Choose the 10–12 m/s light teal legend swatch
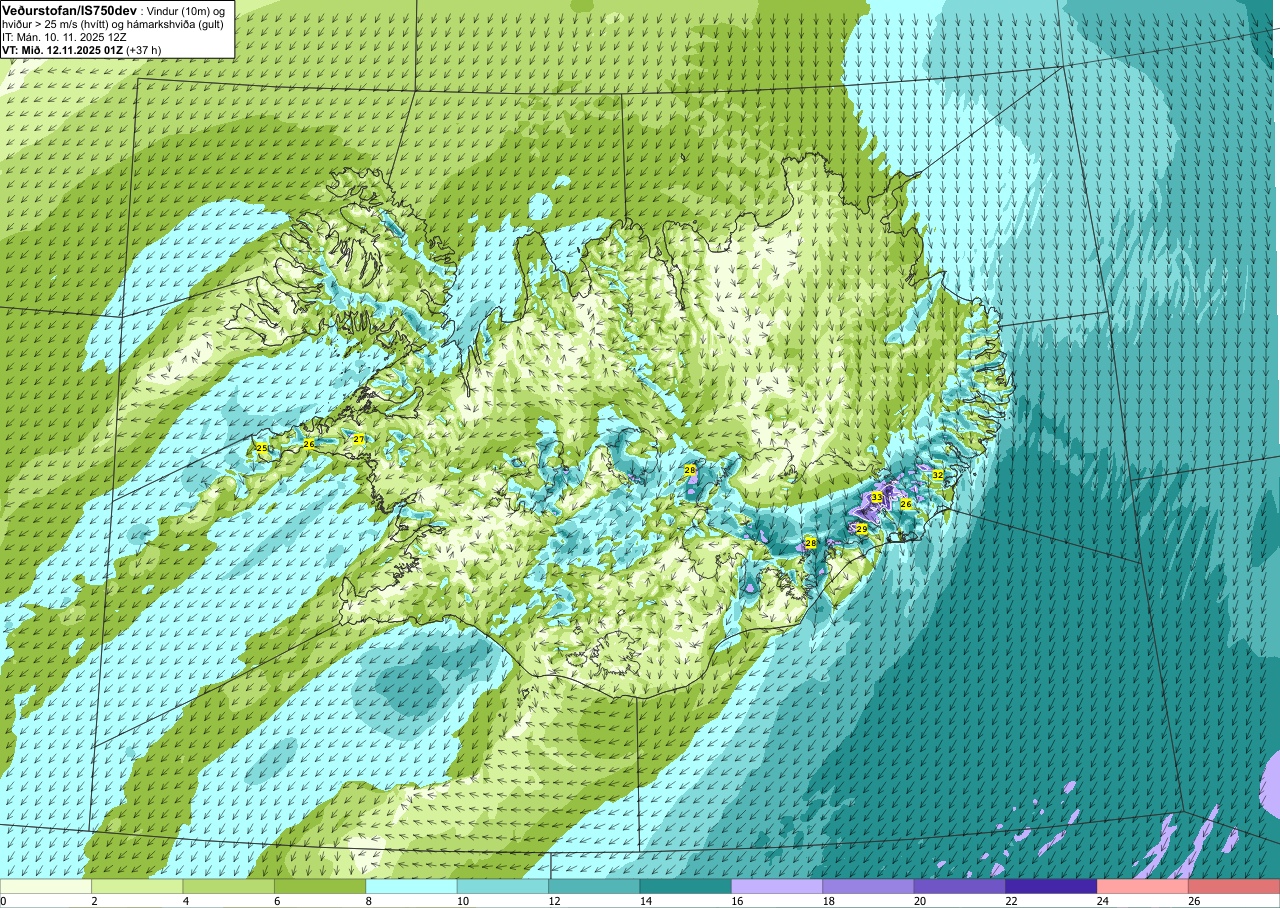Image resolution: width=1280 pixels, height=908 pixels. pyautogui.click(x=503, y=886)
